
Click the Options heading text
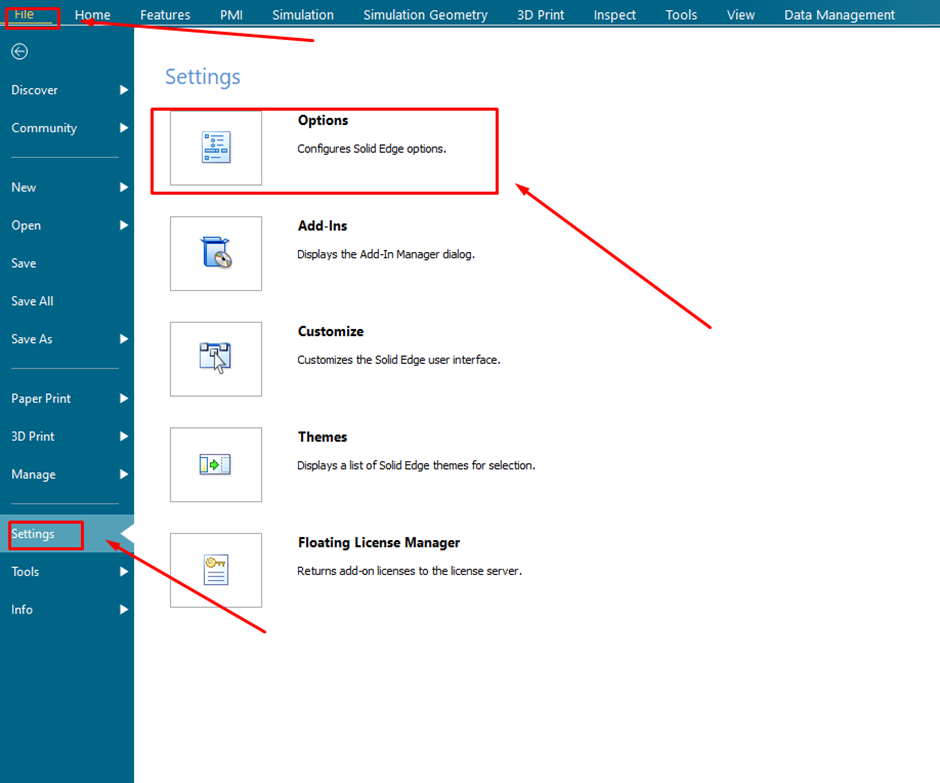pyautogui.click(x=323, y=121)
